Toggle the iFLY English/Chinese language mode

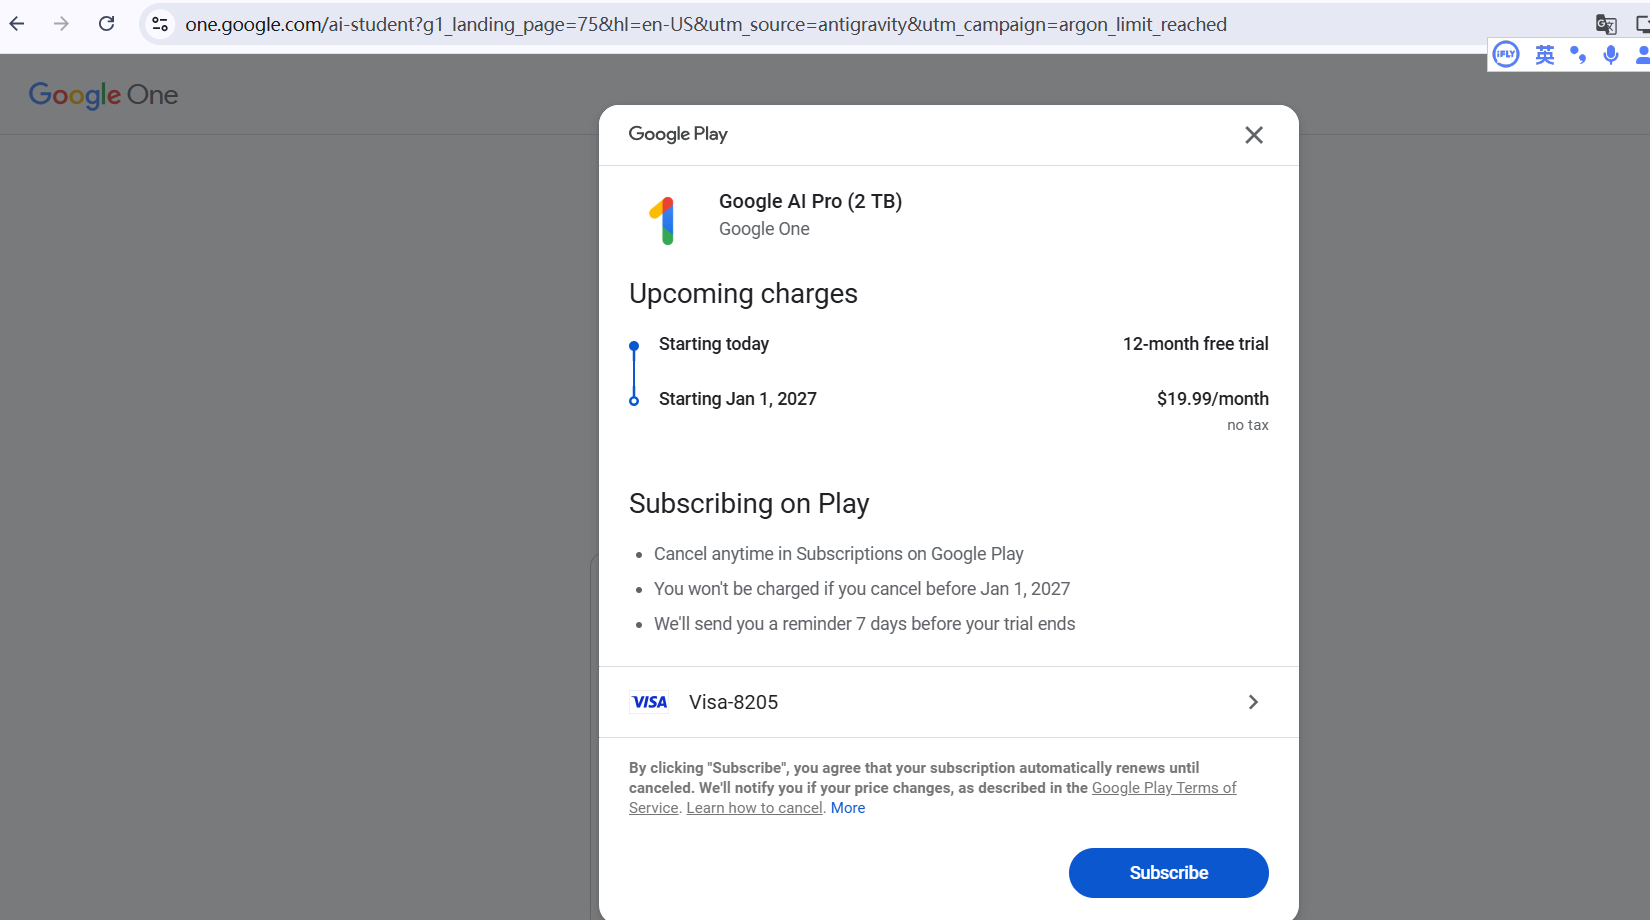(x=1545, y=55)
